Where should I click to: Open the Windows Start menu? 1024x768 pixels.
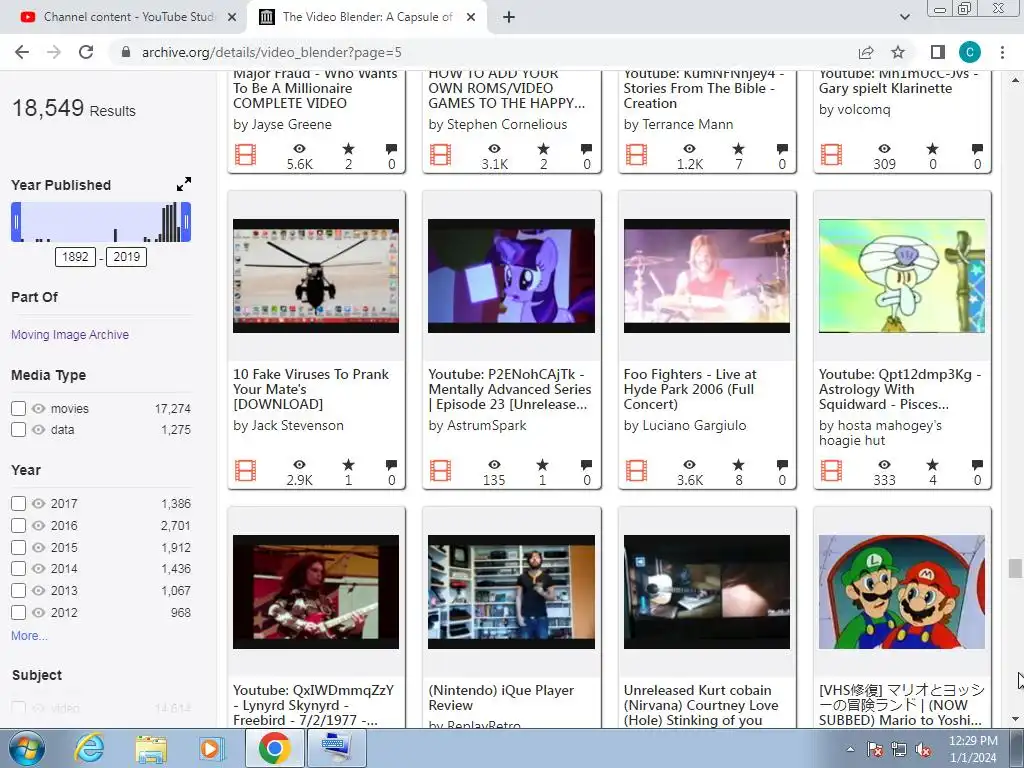coord(27,748)
